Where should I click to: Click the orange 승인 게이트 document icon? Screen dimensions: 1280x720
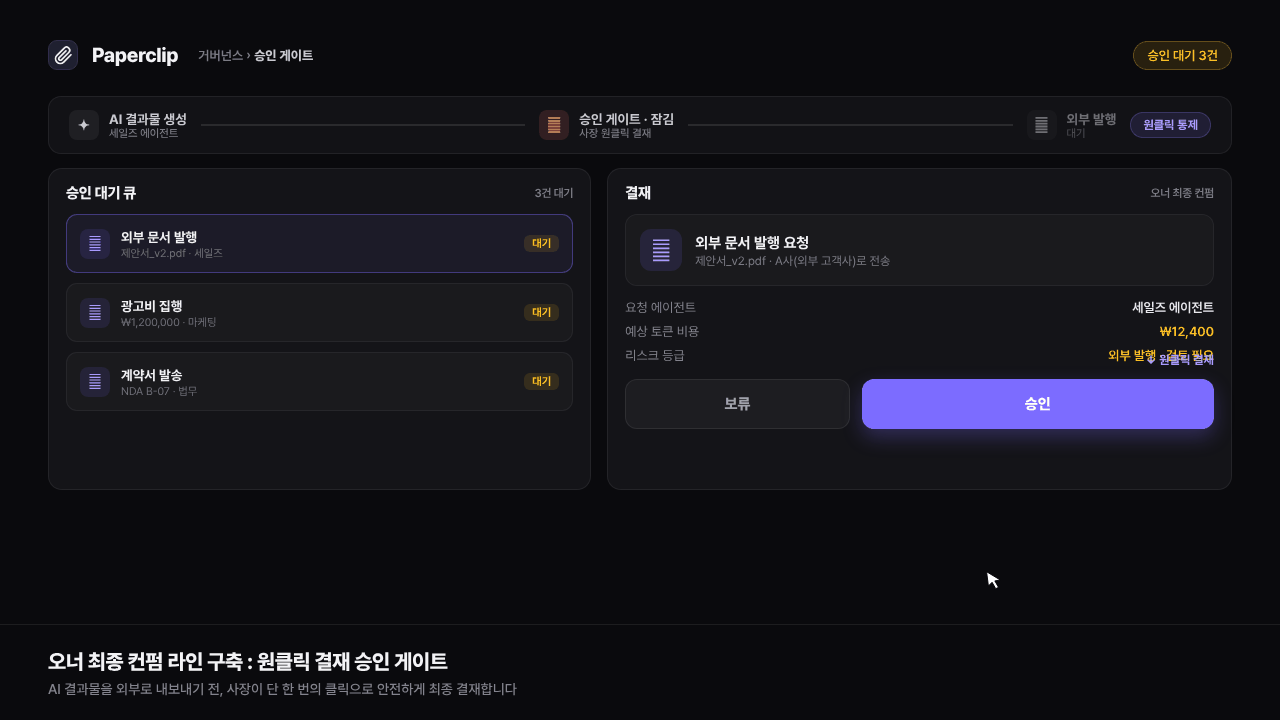tap(554, 125)
